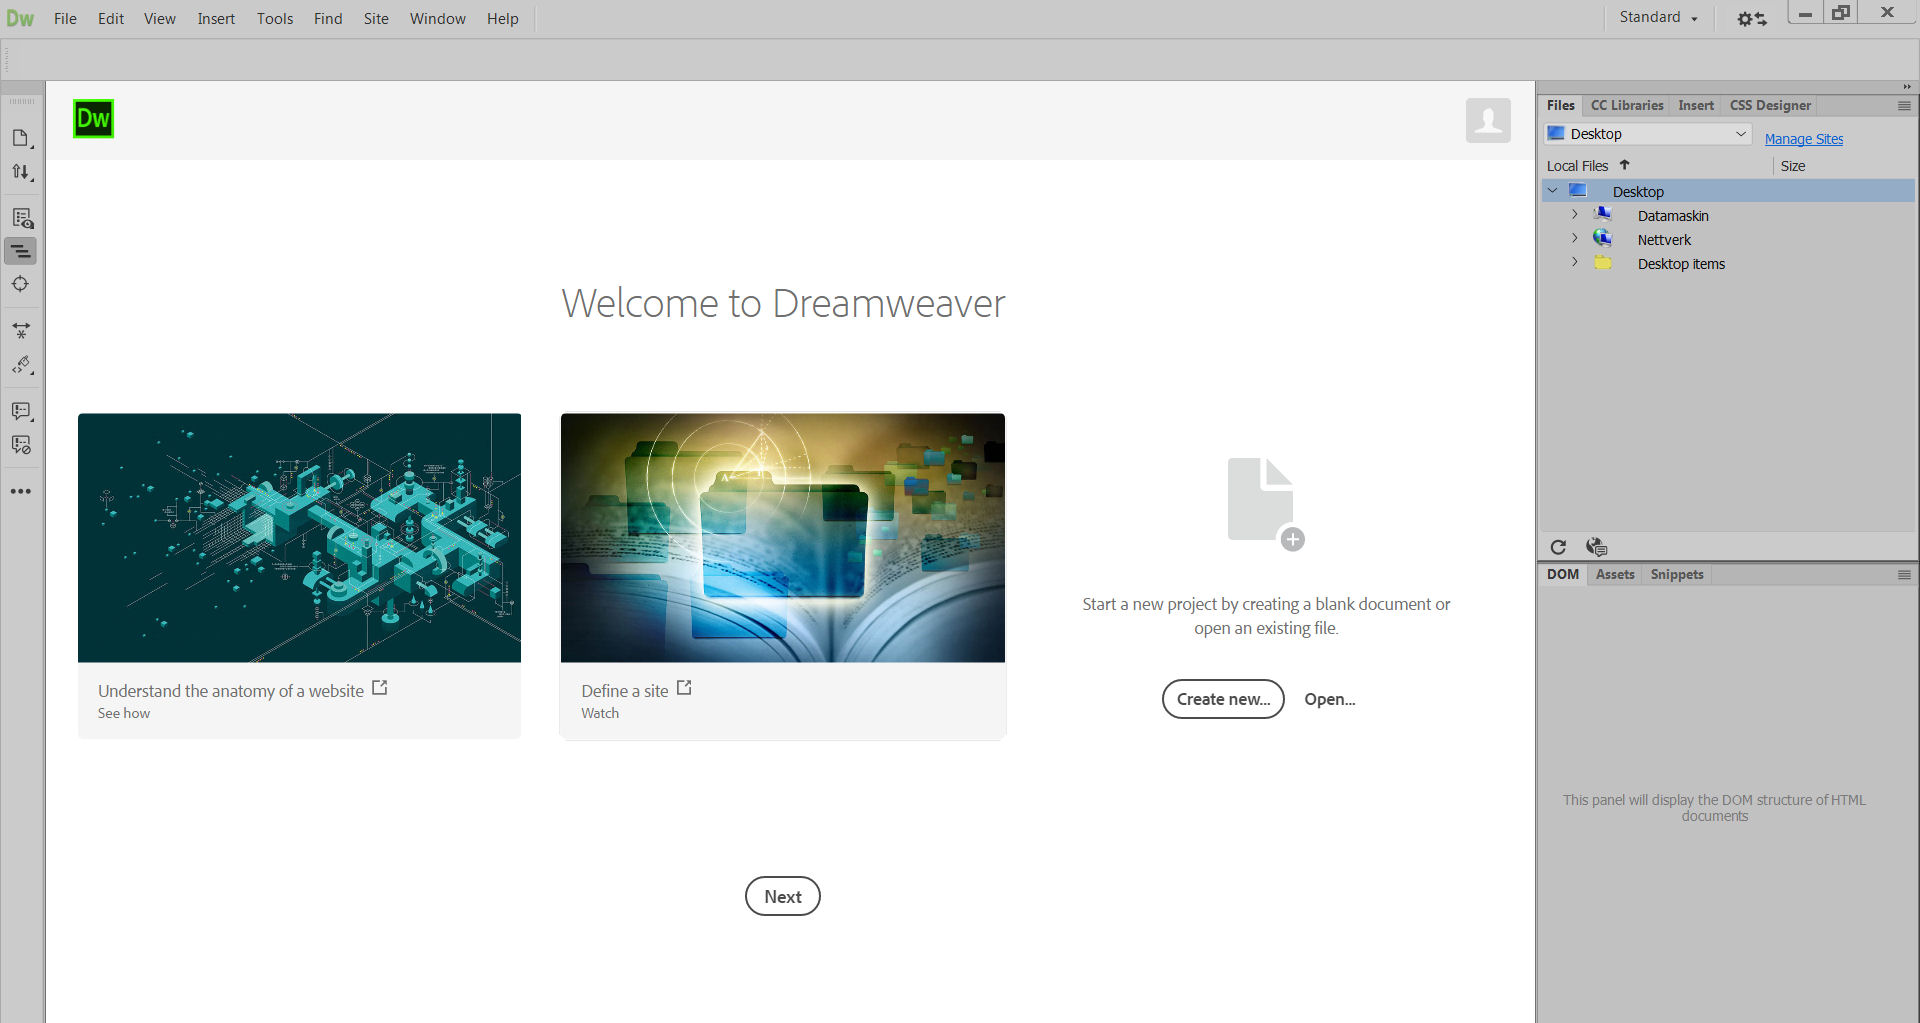Viewport: 1920px width, 1023px height.
Task: Open external link icon beside Define a site
Action: (x=684, y=688)
